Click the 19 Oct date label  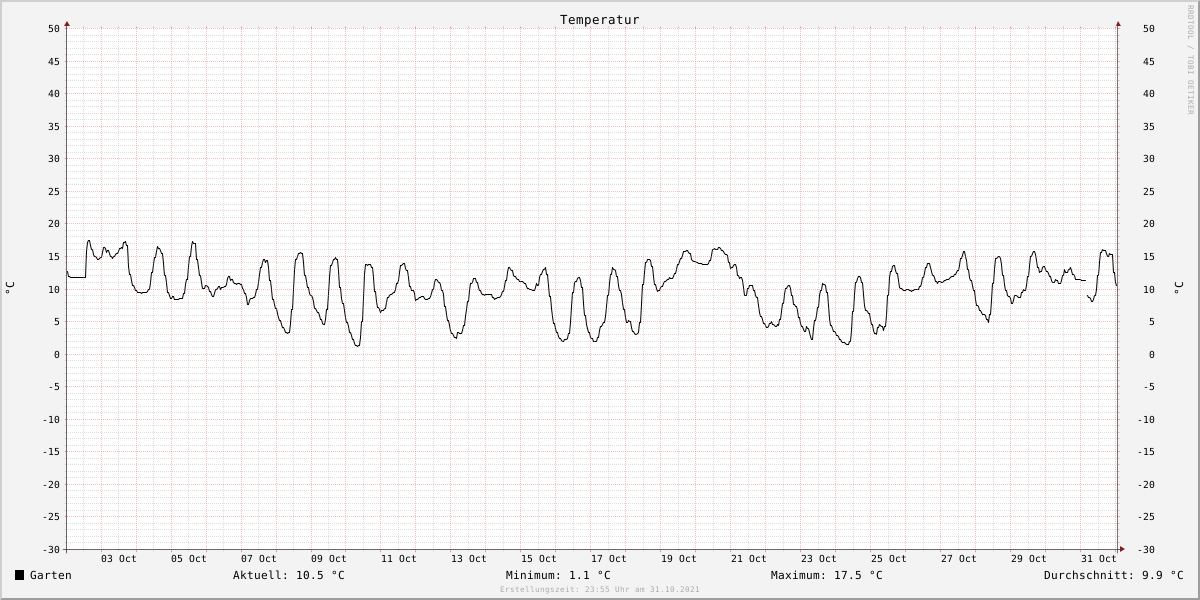click(x=679, y=559)
